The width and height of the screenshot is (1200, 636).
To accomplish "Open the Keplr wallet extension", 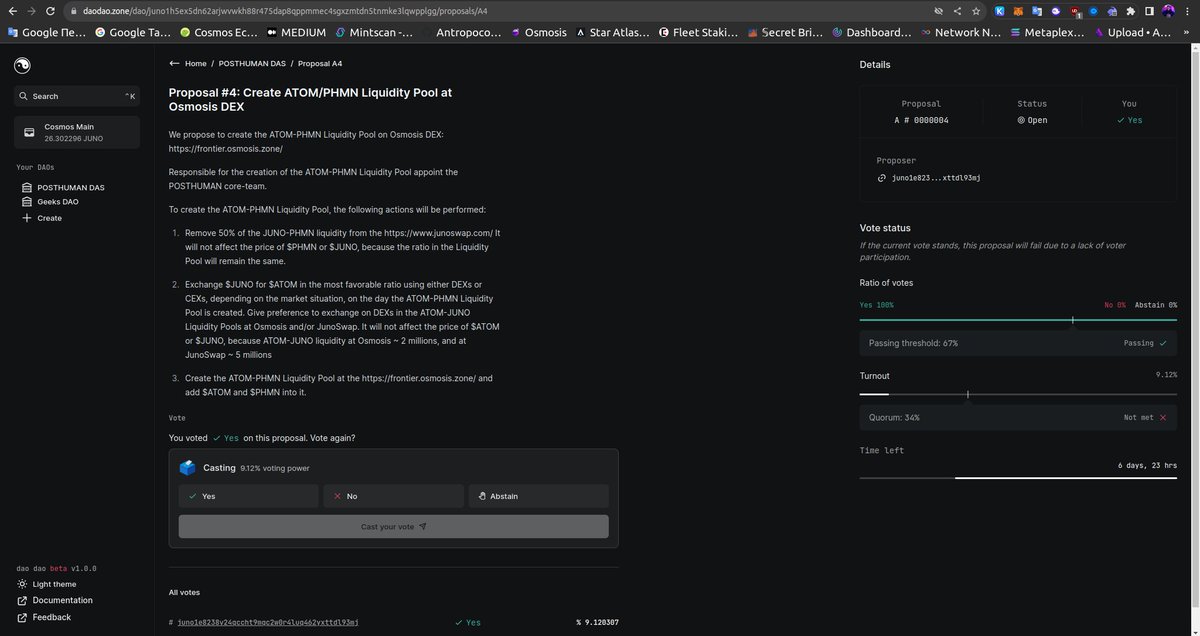I will pyautogui.click(x=999, y=11).
